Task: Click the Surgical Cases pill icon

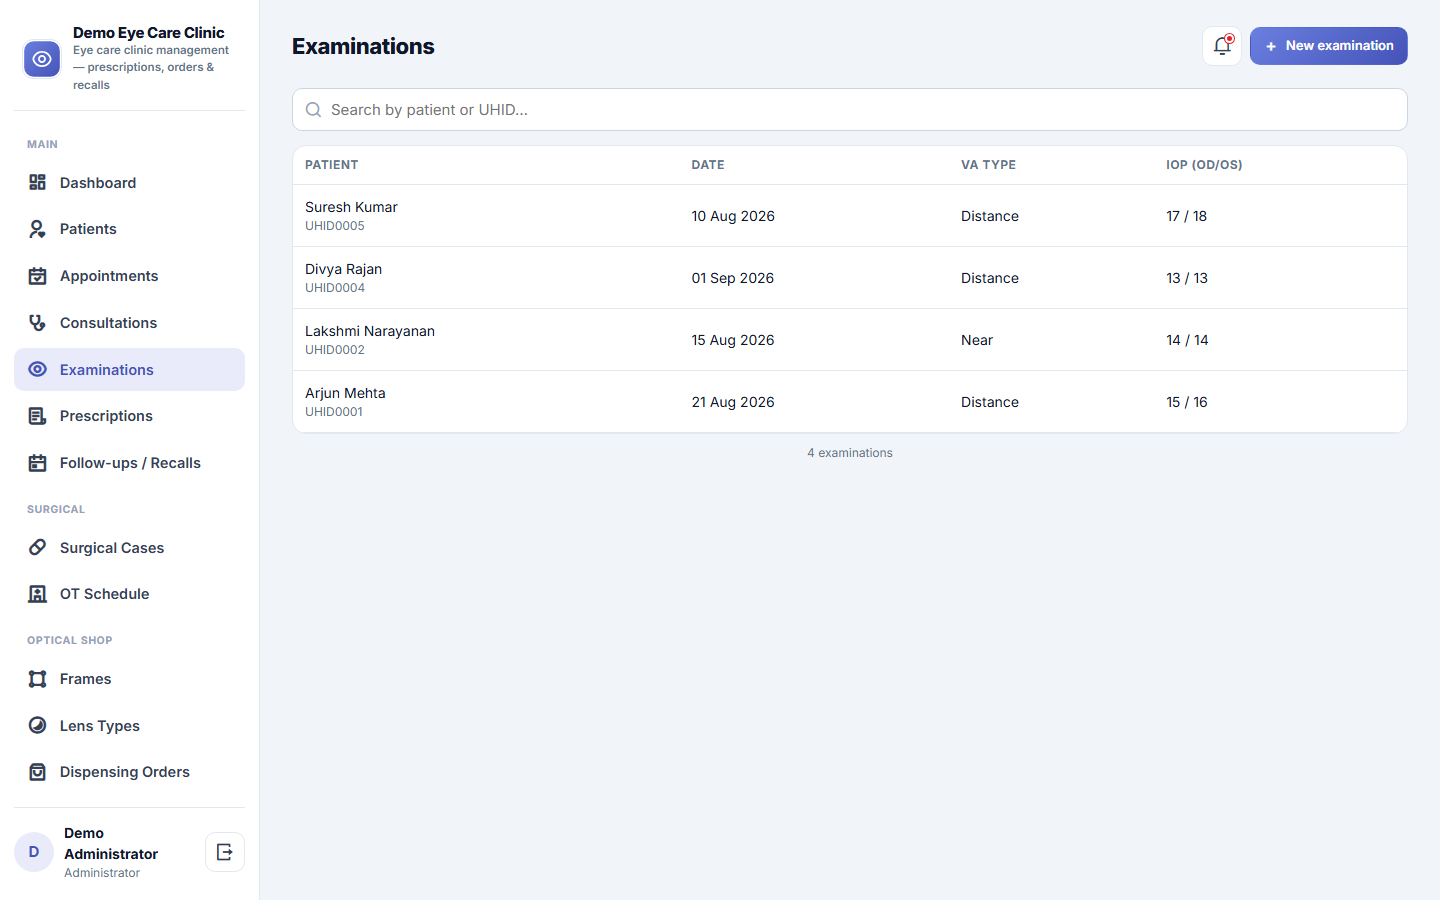Action: click(38, 547)
